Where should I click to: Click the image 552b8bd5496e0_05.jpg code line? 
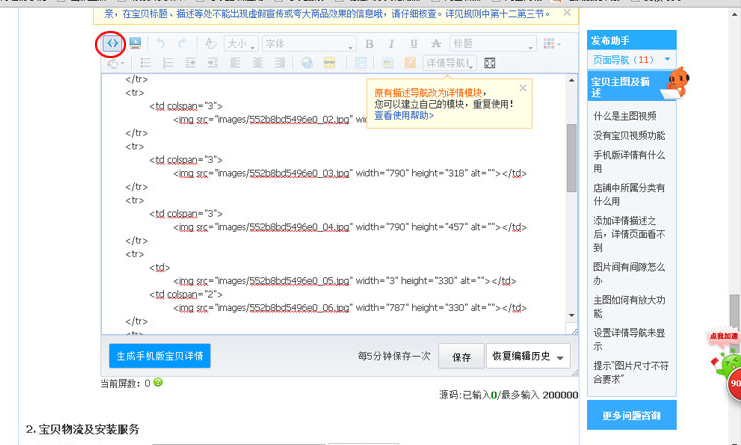(345, 281)
